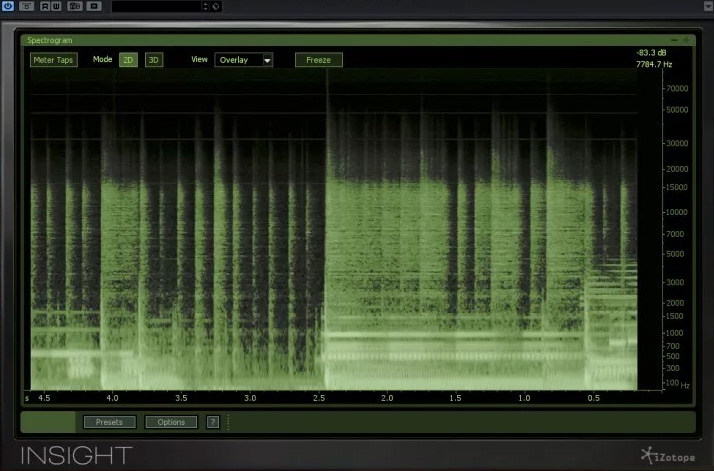This screenshot has width=714, height=471.
Task: Click the 50000 frequency axis label
Action: click(x=677, y=110)
